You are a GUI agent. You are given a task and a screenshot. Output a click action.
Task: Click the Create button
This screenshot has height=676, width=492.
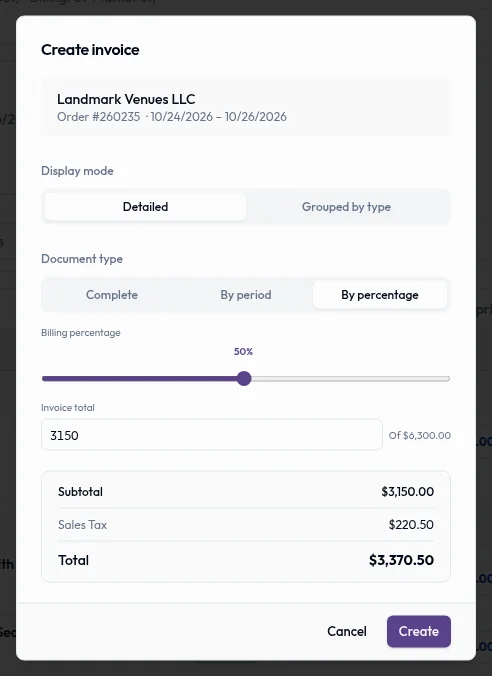419,631
